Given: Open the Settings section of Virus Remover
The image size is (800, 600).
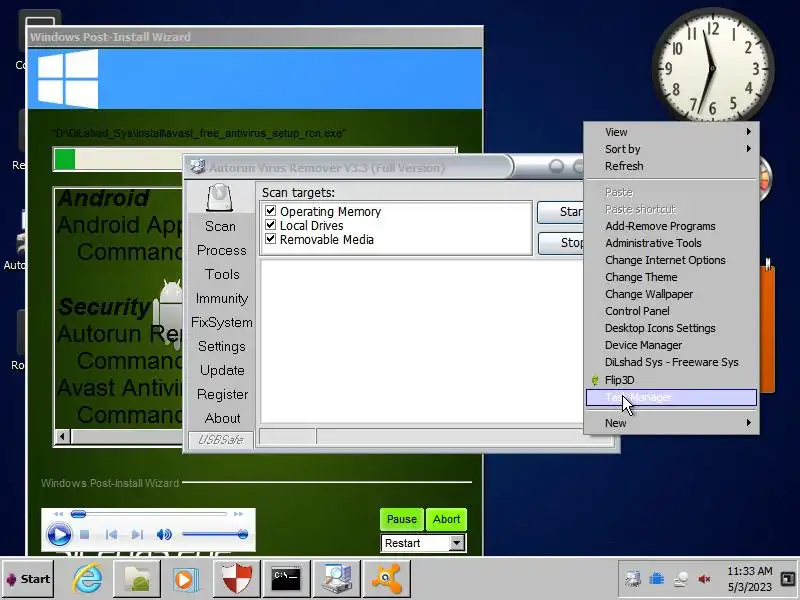Looking at the screenshot, I should pos(221,346).
